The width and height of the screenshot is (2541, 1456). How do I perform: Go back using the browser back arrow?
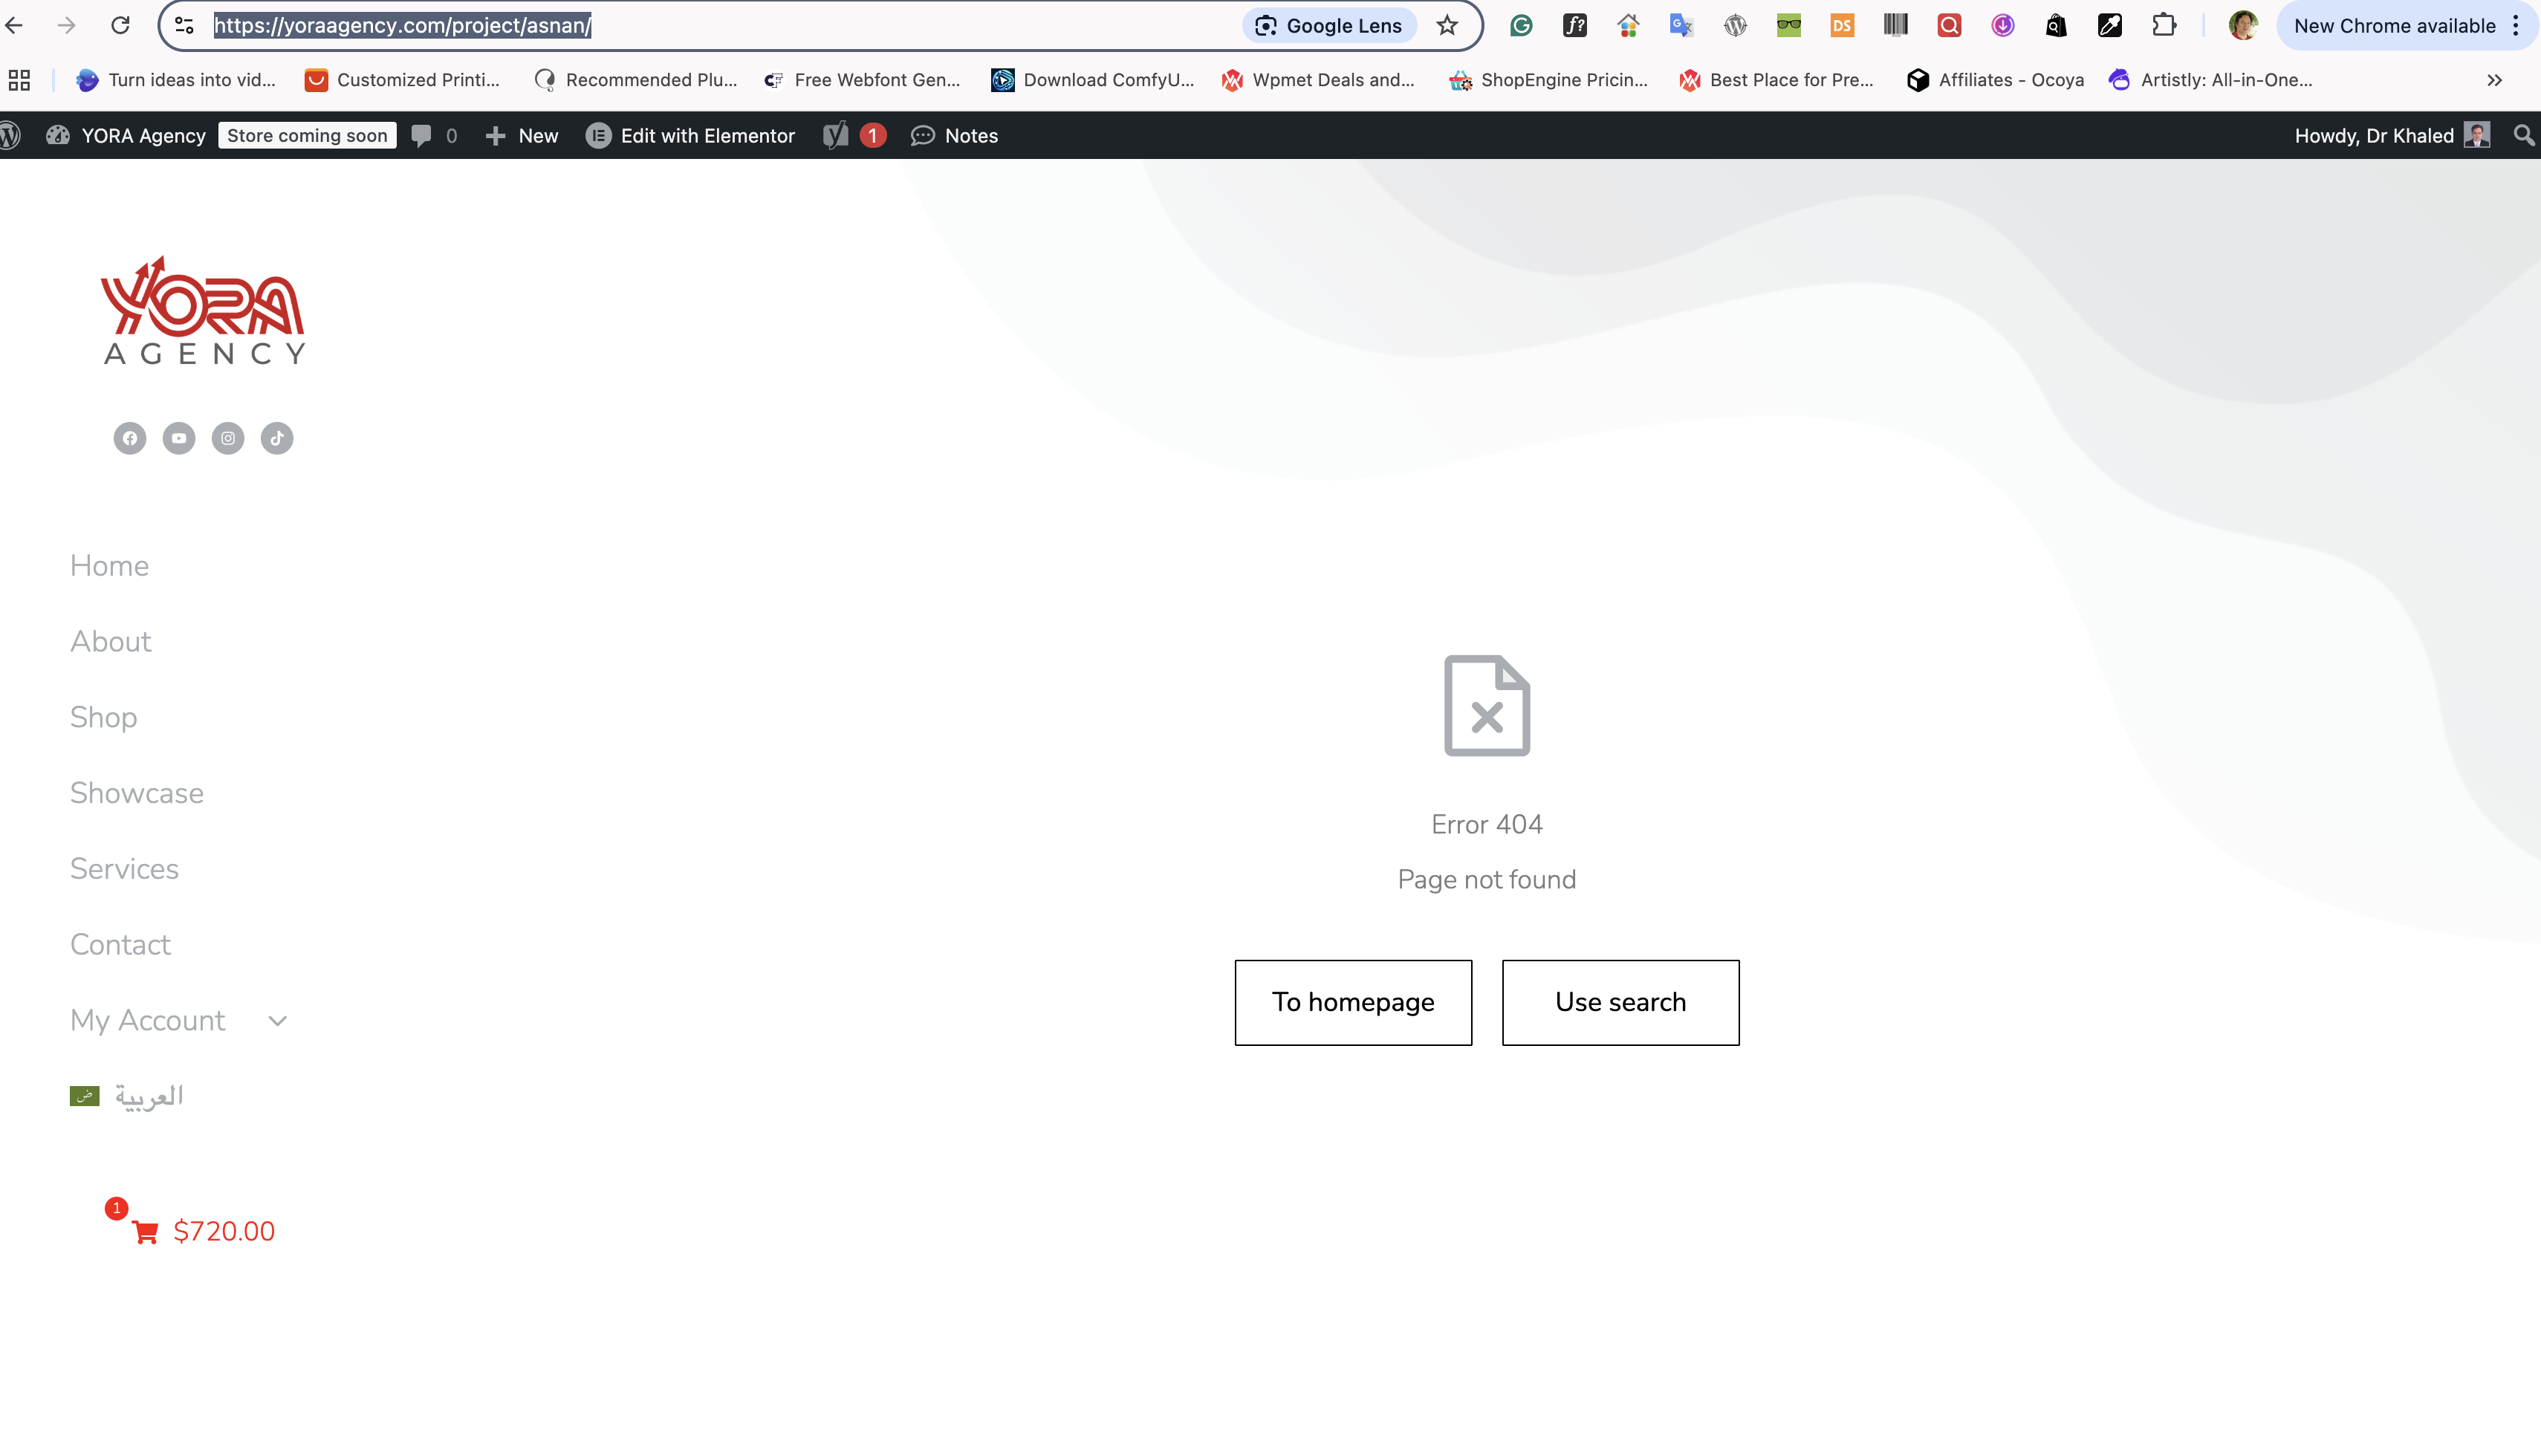pos(14,25)
